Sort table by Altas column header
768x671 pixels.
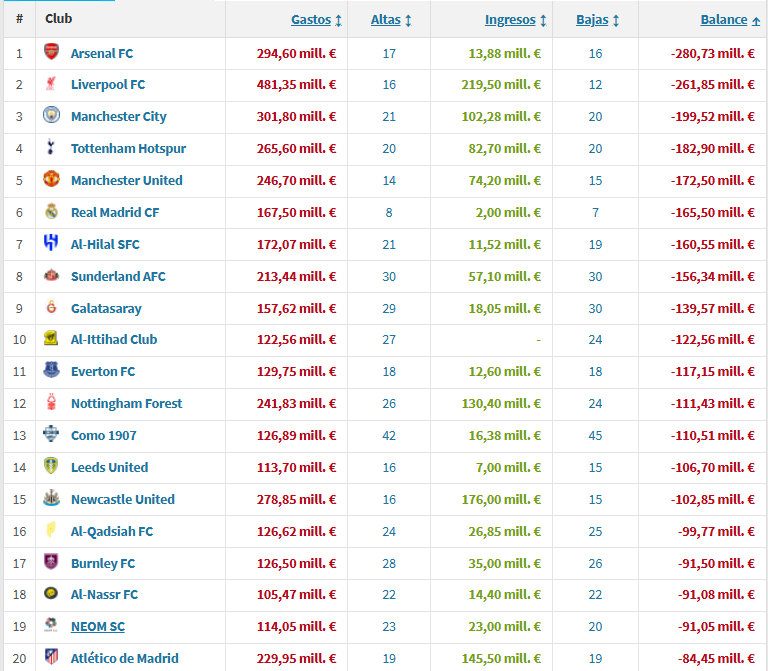[391, 20]
